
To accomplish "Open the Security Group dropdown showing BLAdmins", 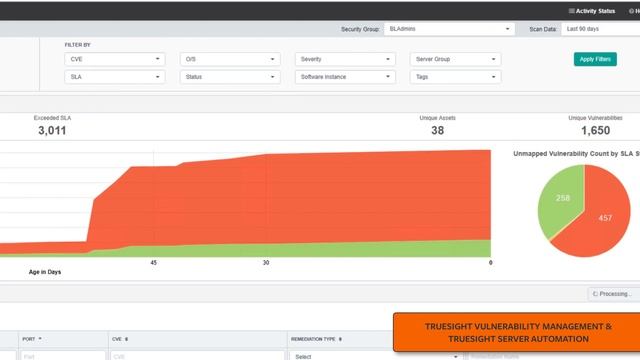I will (x=449, y=29).
